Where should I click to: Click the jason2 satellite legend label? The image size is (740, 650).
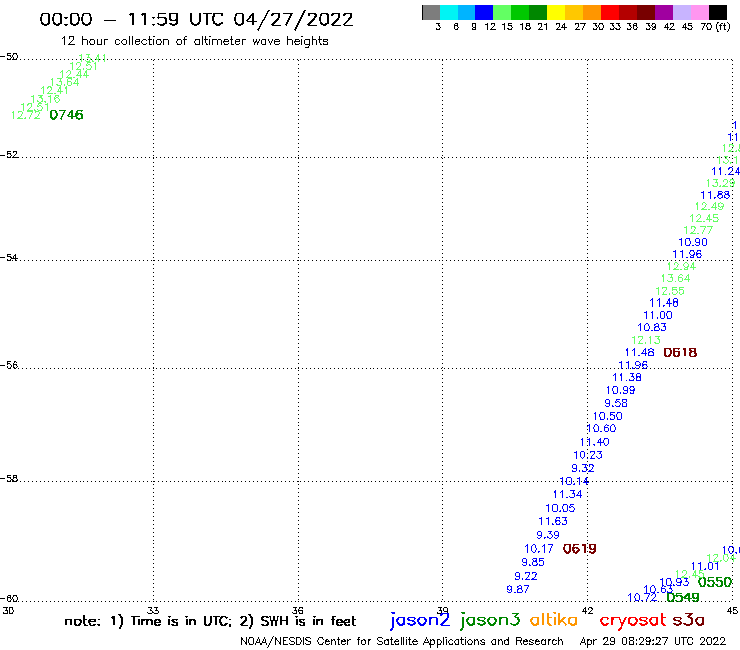coord(420,620)
